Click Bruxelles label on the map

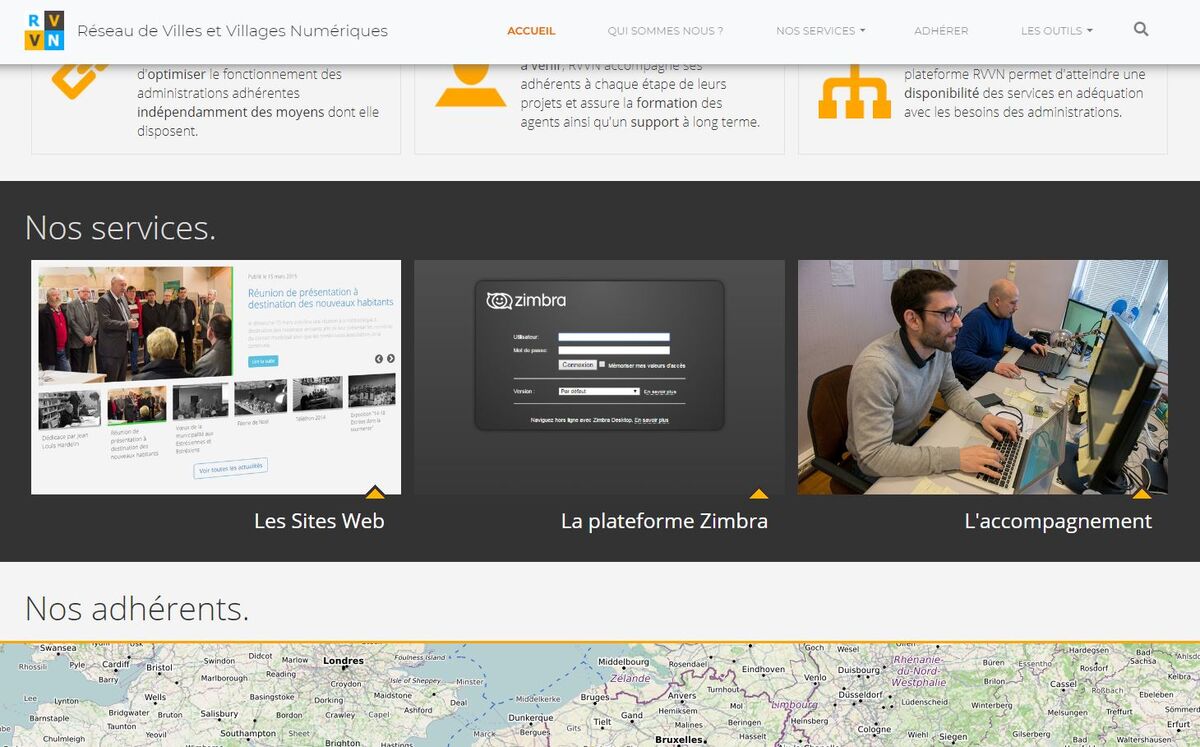point(679,740)
